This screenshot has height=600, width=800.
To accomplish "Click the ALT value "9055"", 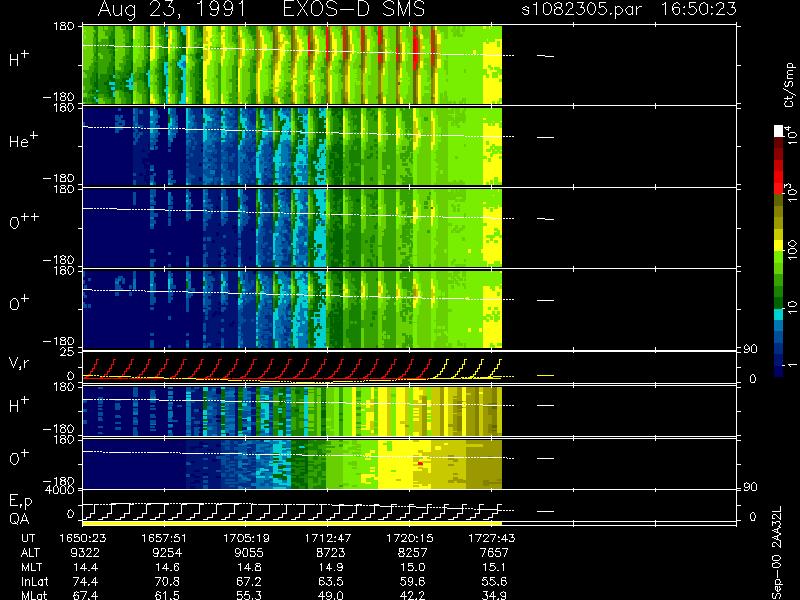I will 248,553.
